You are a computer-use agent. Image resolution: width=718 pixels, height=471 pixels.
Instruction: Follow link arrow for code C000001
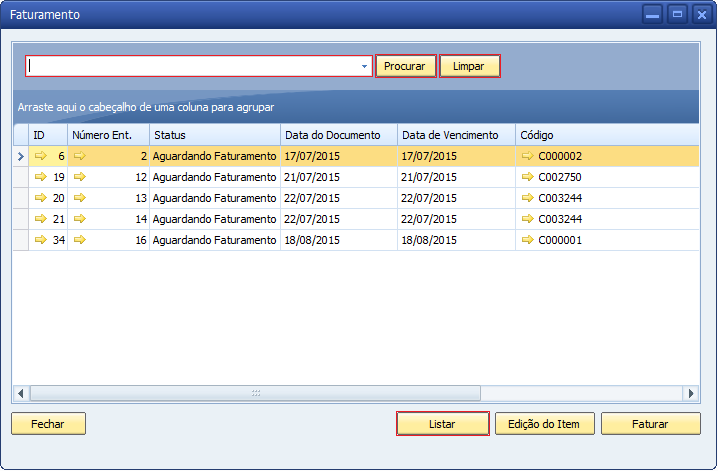pos(528,239)
